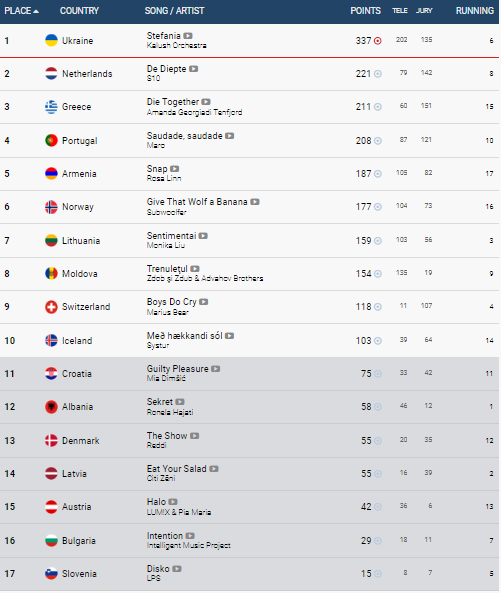Toggle points breakdown circle next to Netherlands' 221

pyautogui.click(x=378, y=74)
